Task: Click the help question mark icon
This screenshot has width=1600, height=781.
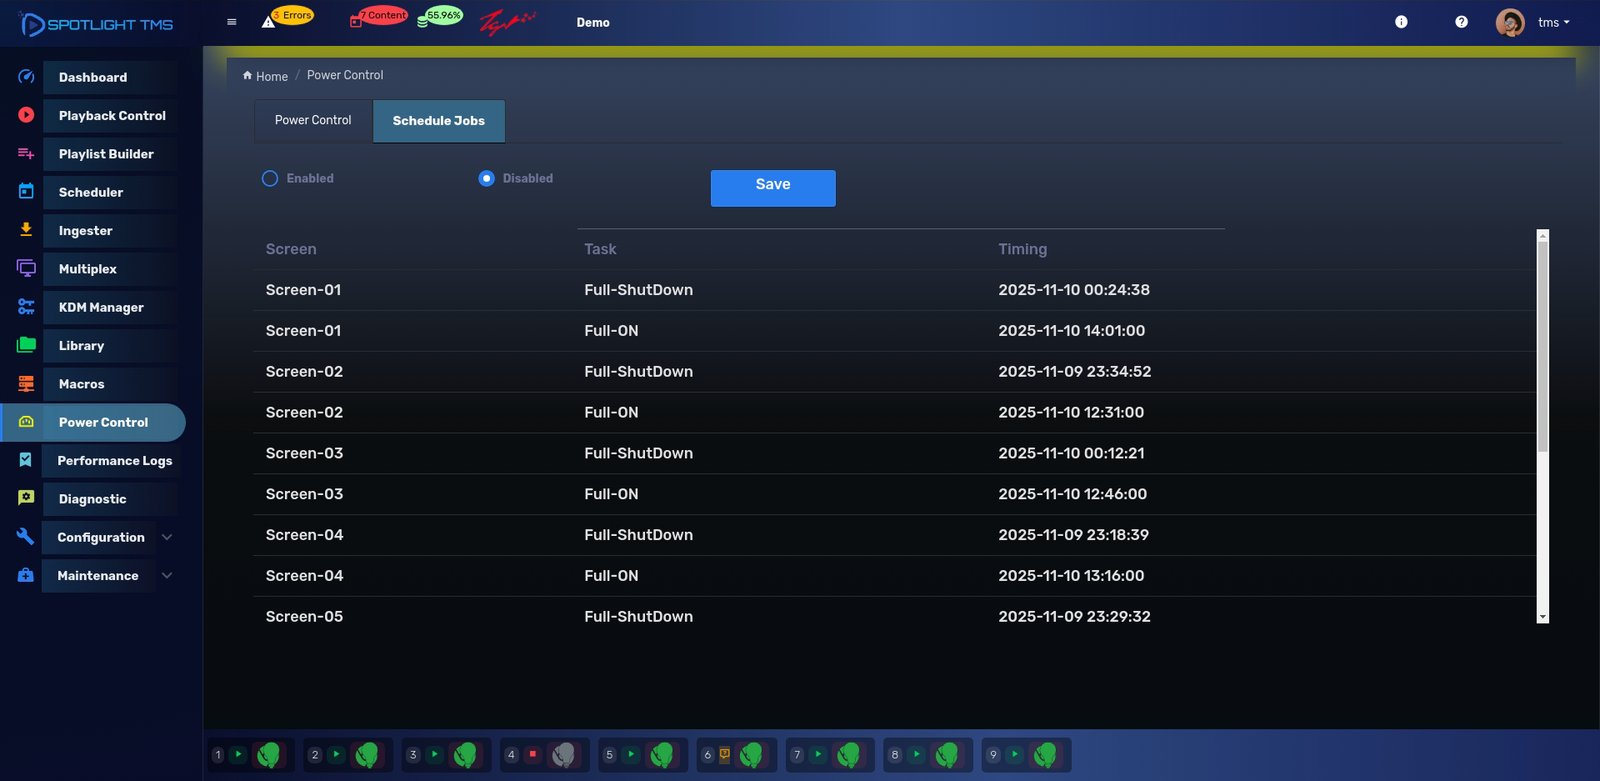Action: [1461, 22]
